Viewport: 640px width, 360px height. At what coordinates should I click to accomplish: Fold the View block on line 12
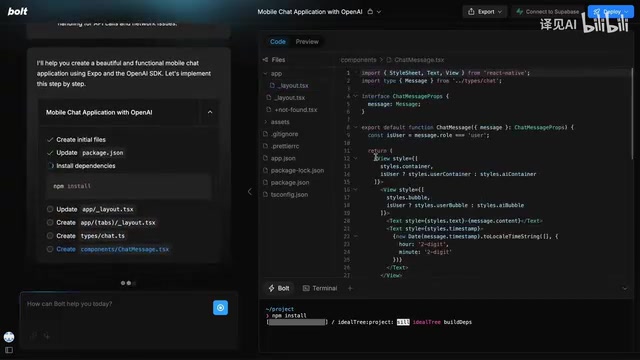click(356, 158)
